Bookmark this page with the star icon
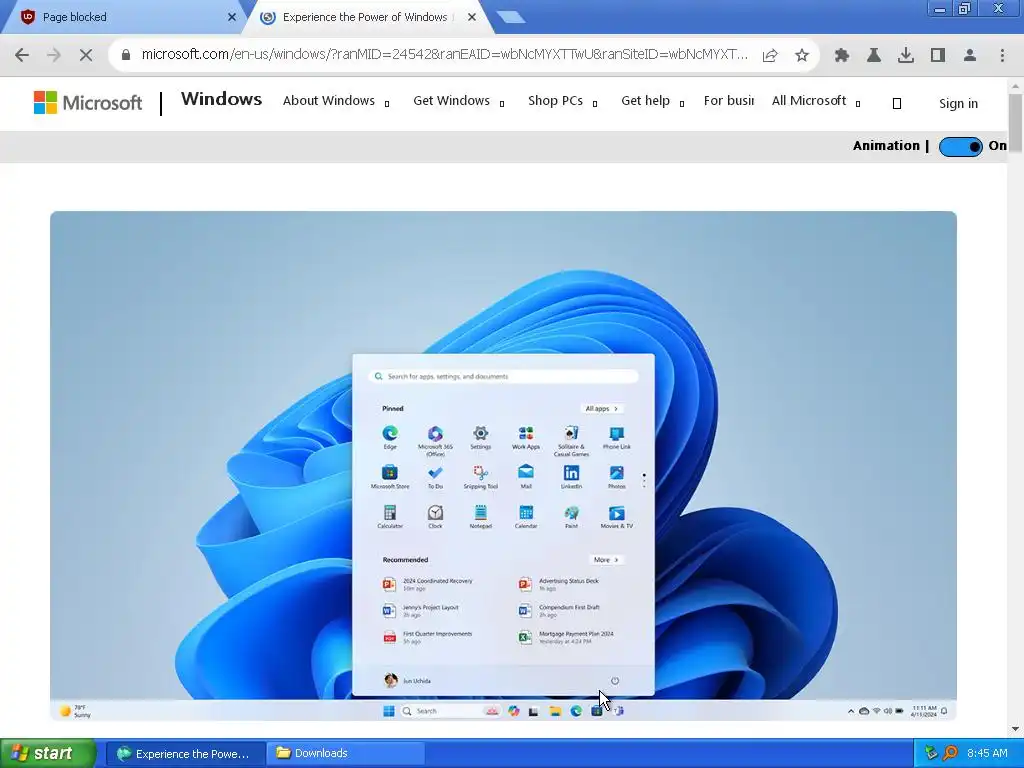Image resolution: width=1024 pixels, height=768 pixels. [802, 56]
